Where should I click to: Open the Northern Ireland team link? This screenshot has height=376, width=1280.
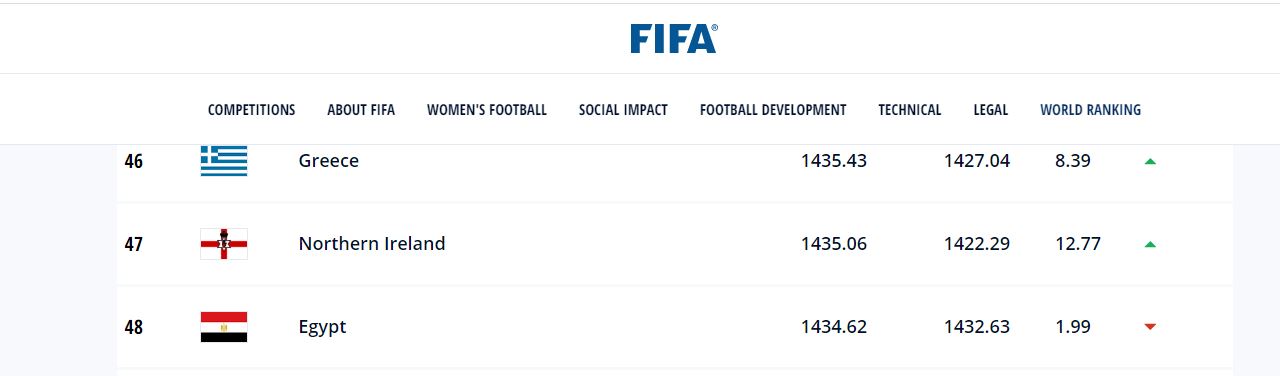[372, 244]
